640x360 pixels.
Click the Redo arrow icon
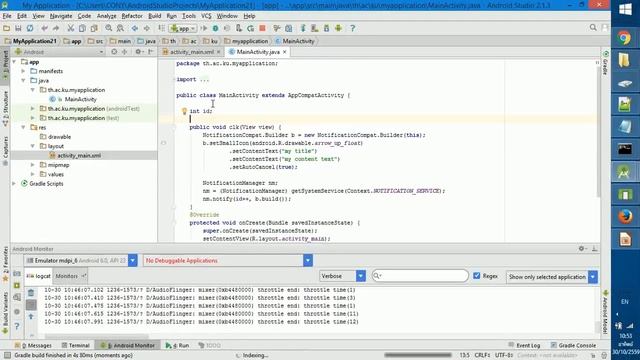56,28
